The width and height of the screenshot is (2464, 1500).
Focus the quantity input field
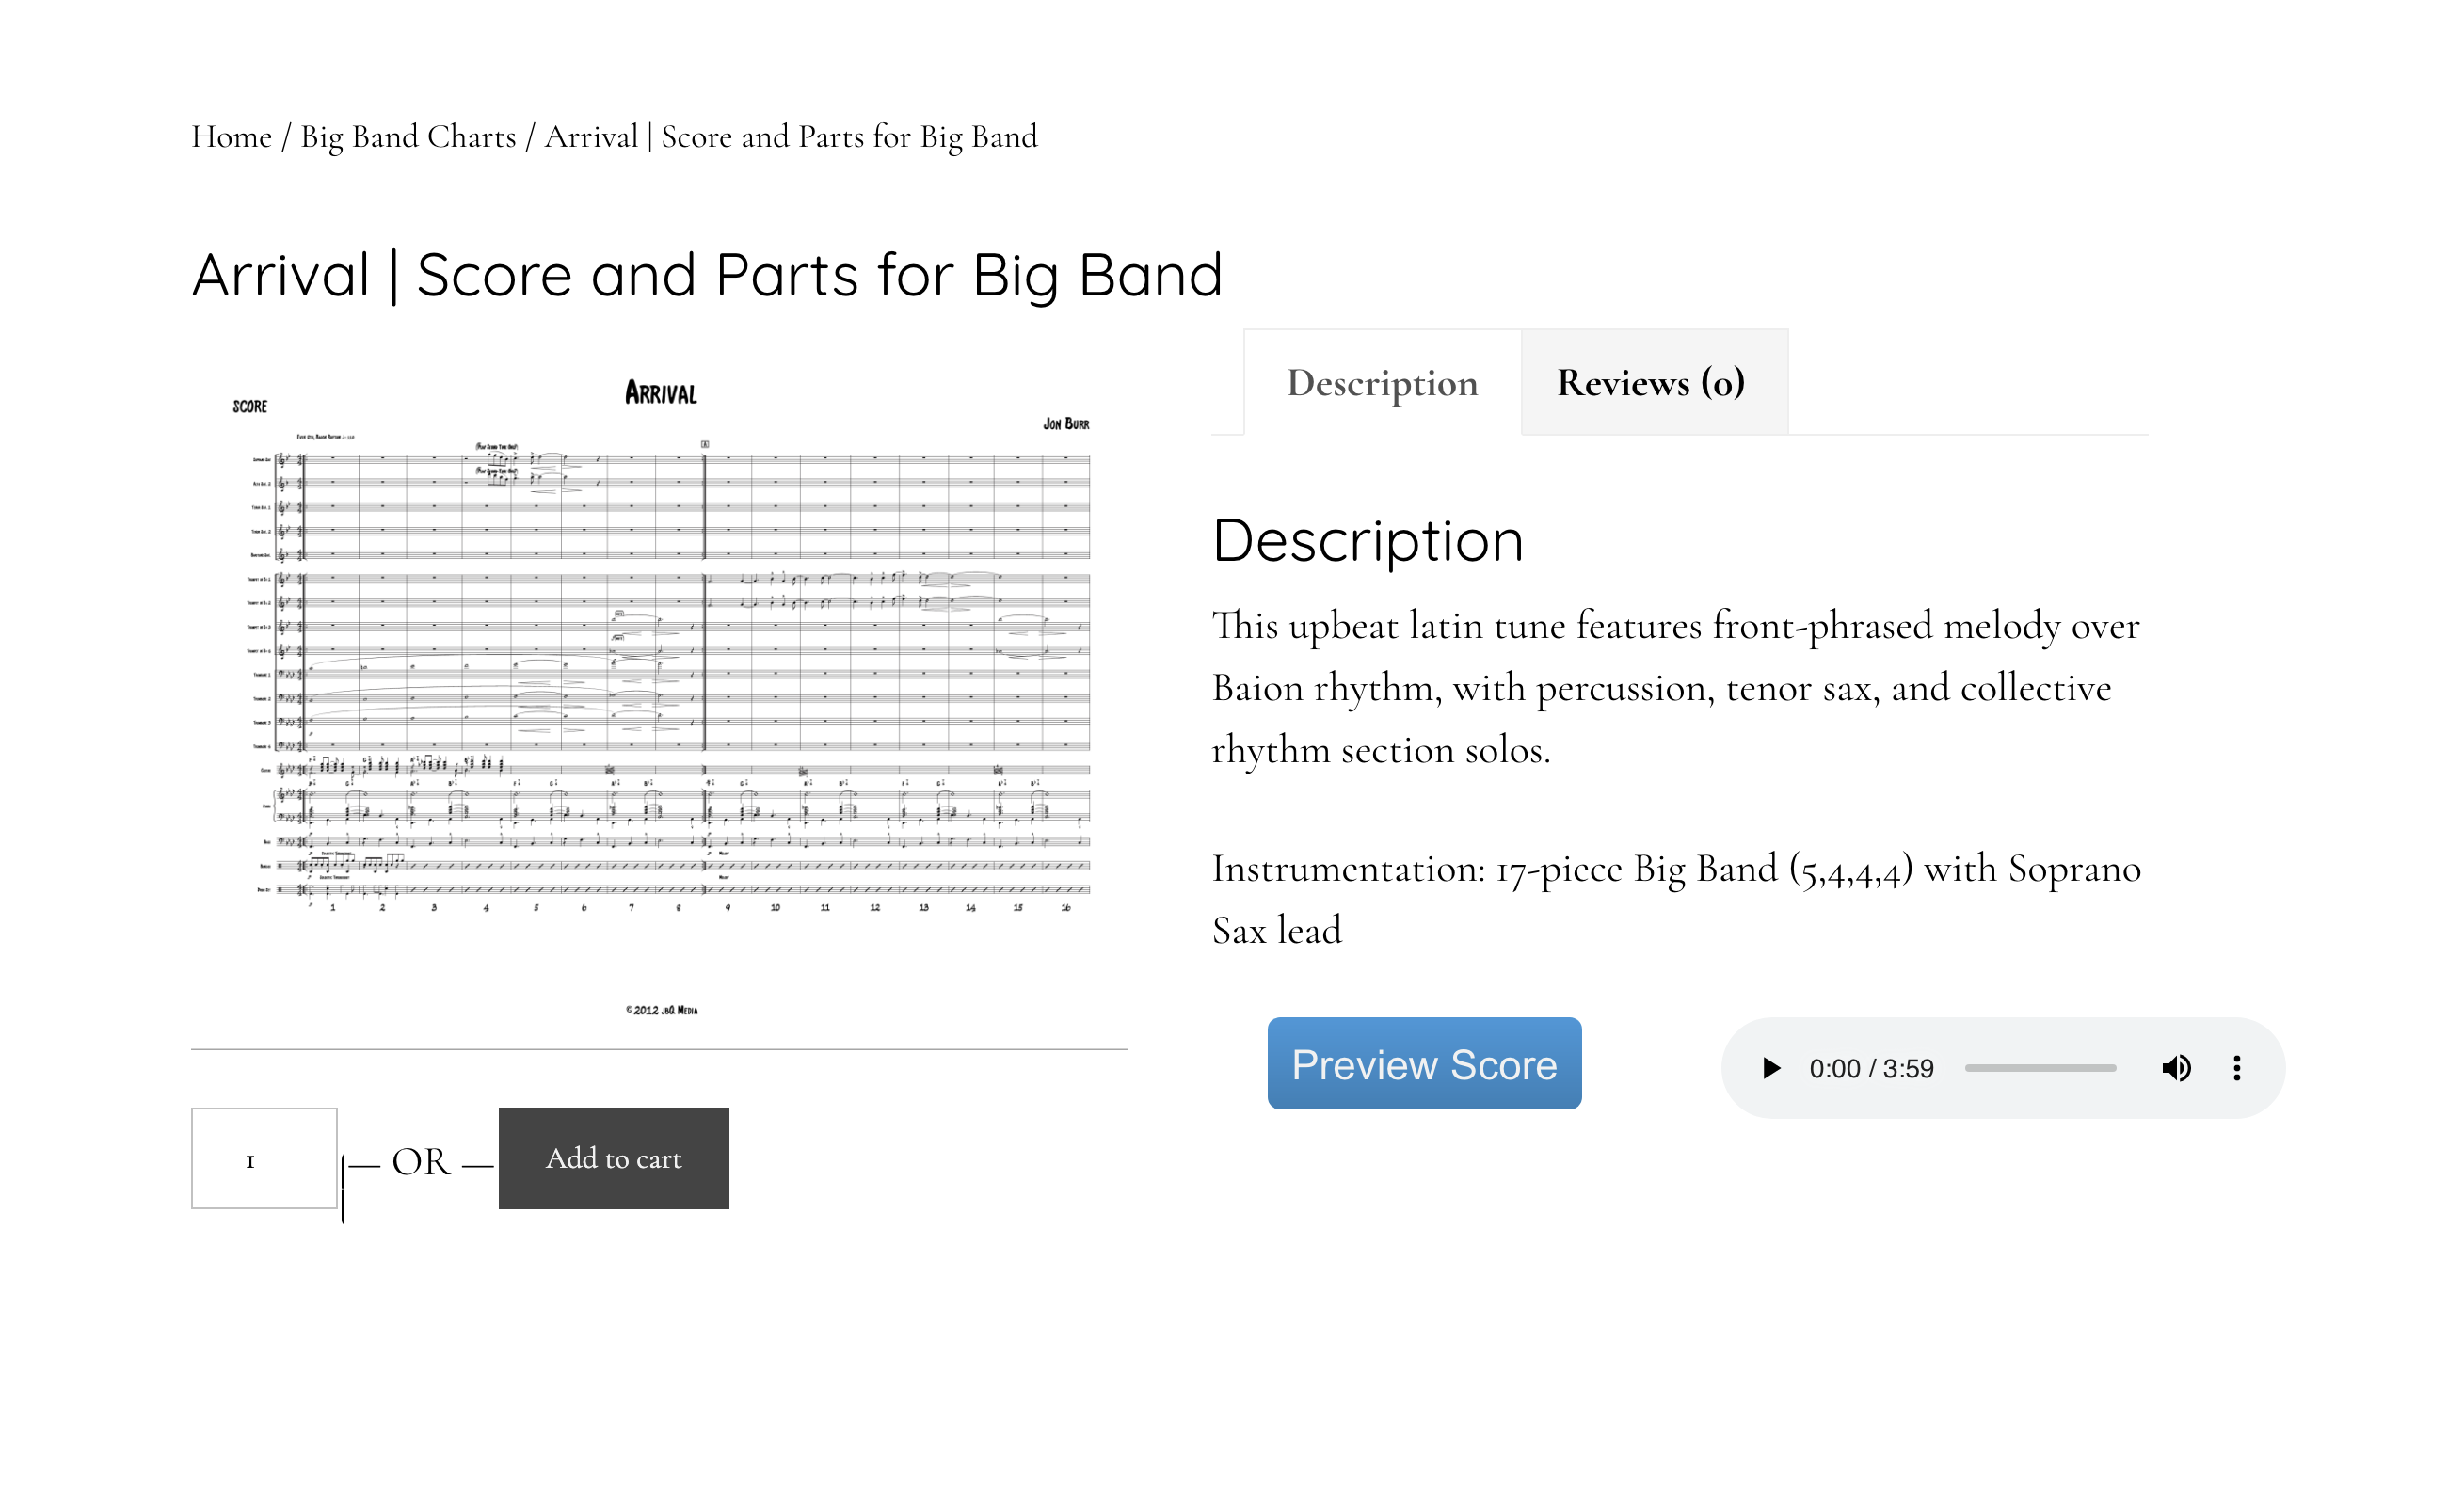point(264,1158)
